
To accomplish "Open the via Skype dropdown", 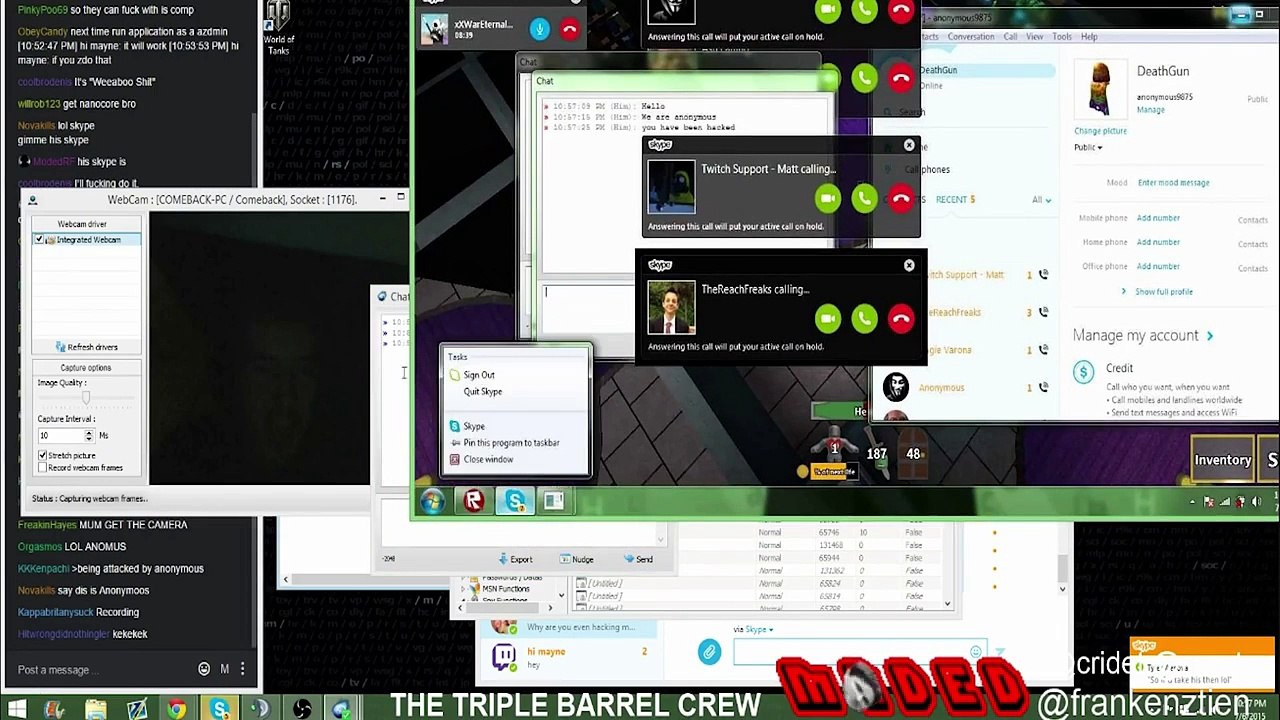I will click(753, 630).
